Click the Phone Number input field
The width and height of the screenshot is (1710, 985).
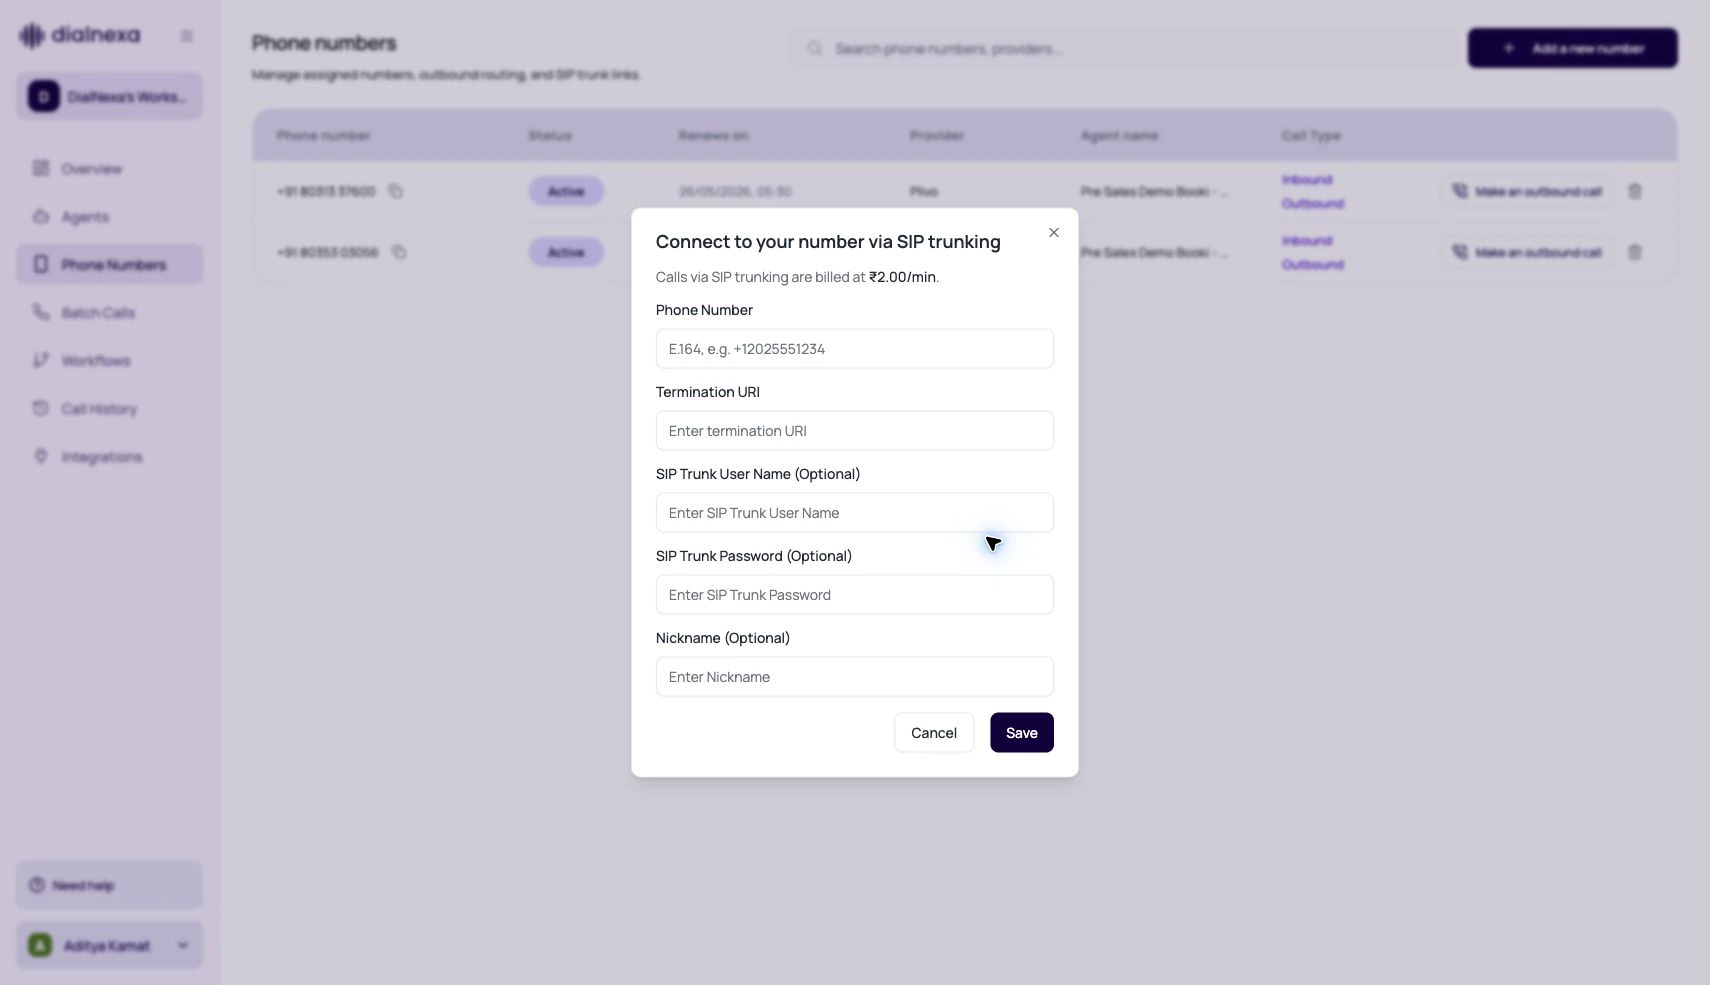(x=854, y=349)
